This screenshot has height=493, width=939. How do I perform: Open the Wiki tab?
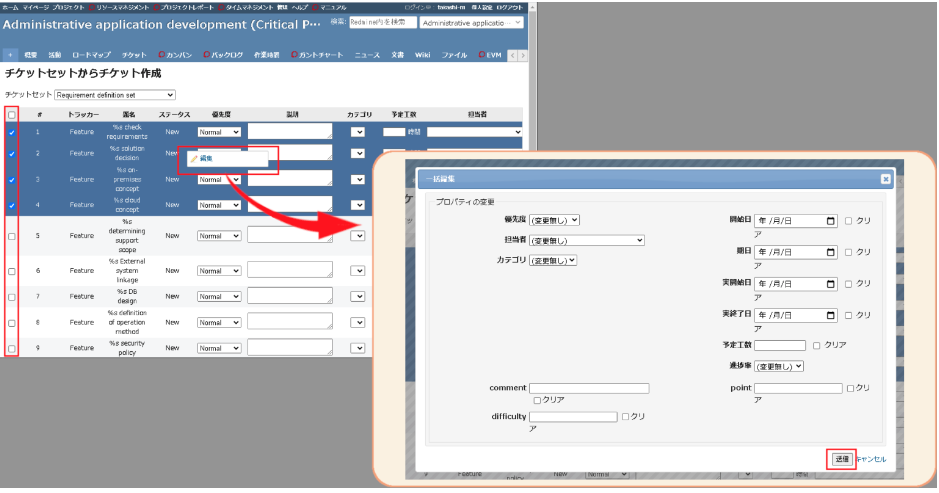(422, 55)
